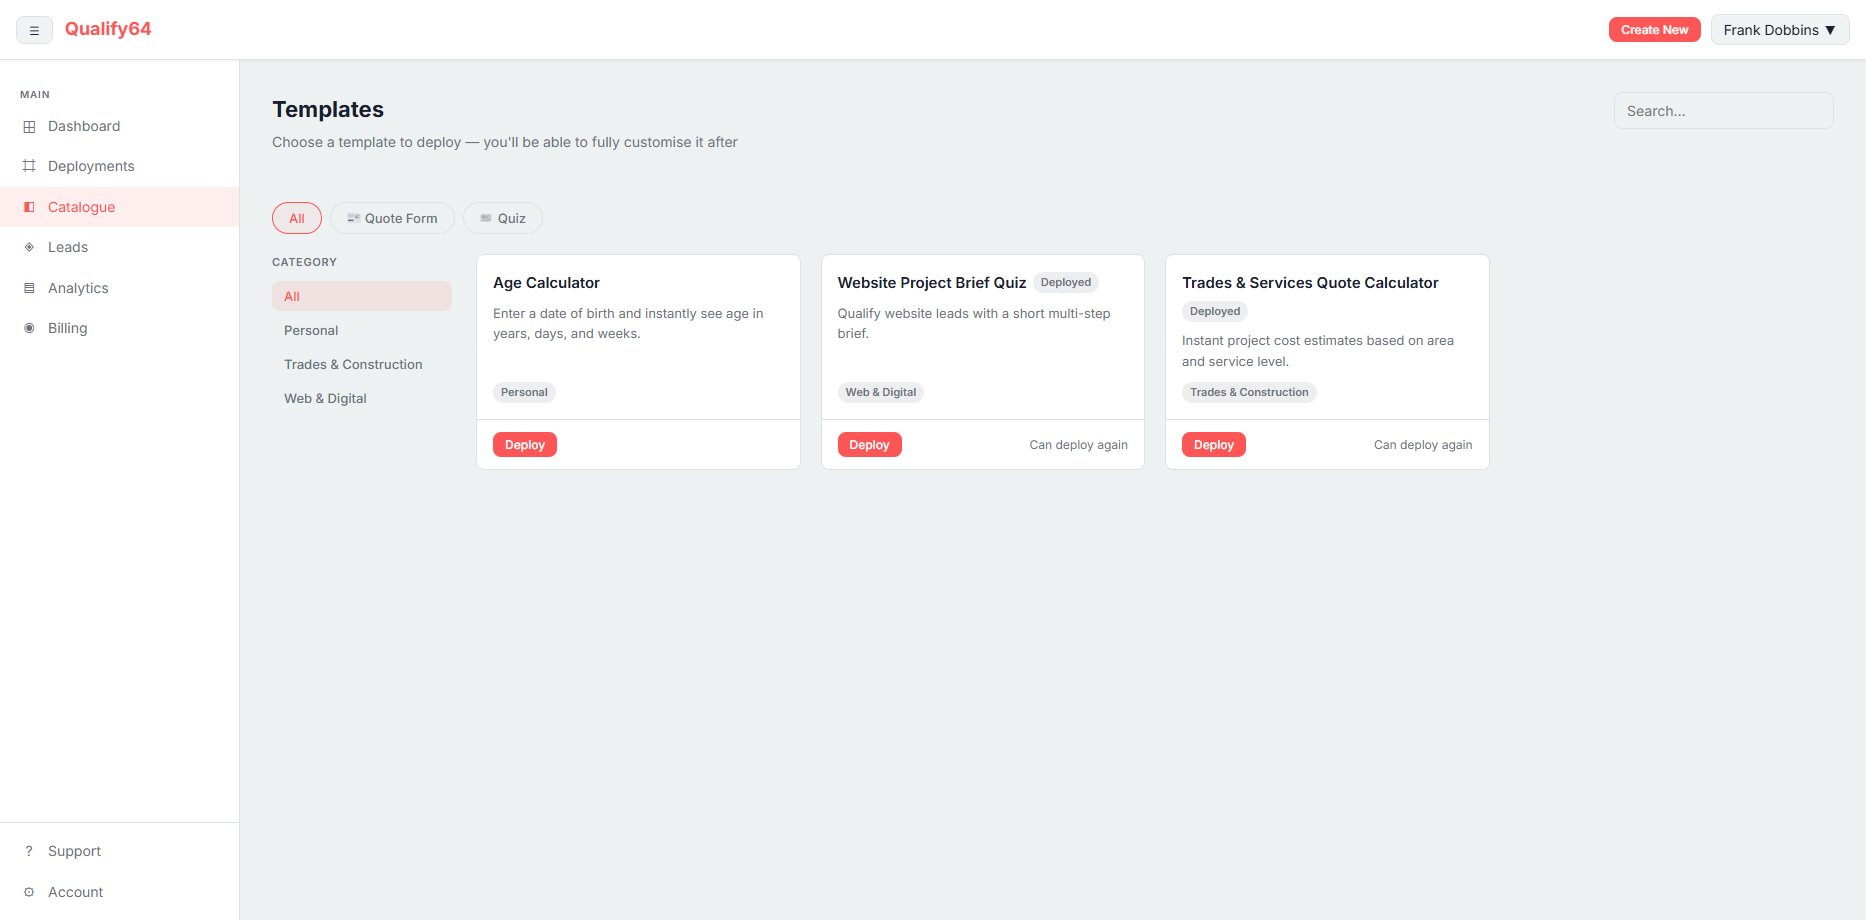1866x920 pixels.
Task: Click the Leads diamond icon
Action: tap(29, 247)
